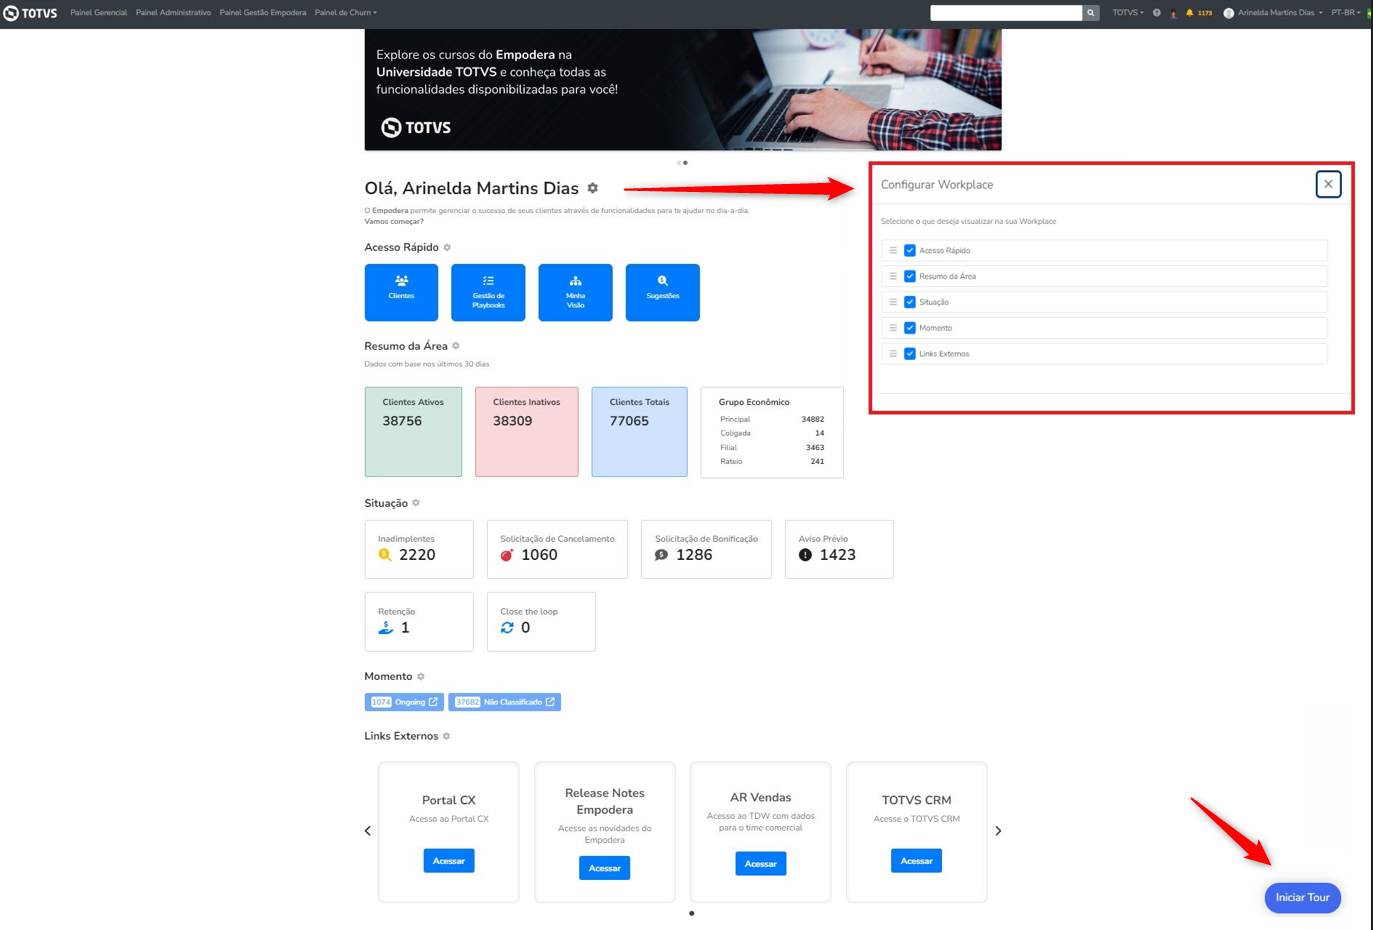Click Acessar on the AR Vendas card
Viewport: 1373px width, 930px height.
click(761, 864)
